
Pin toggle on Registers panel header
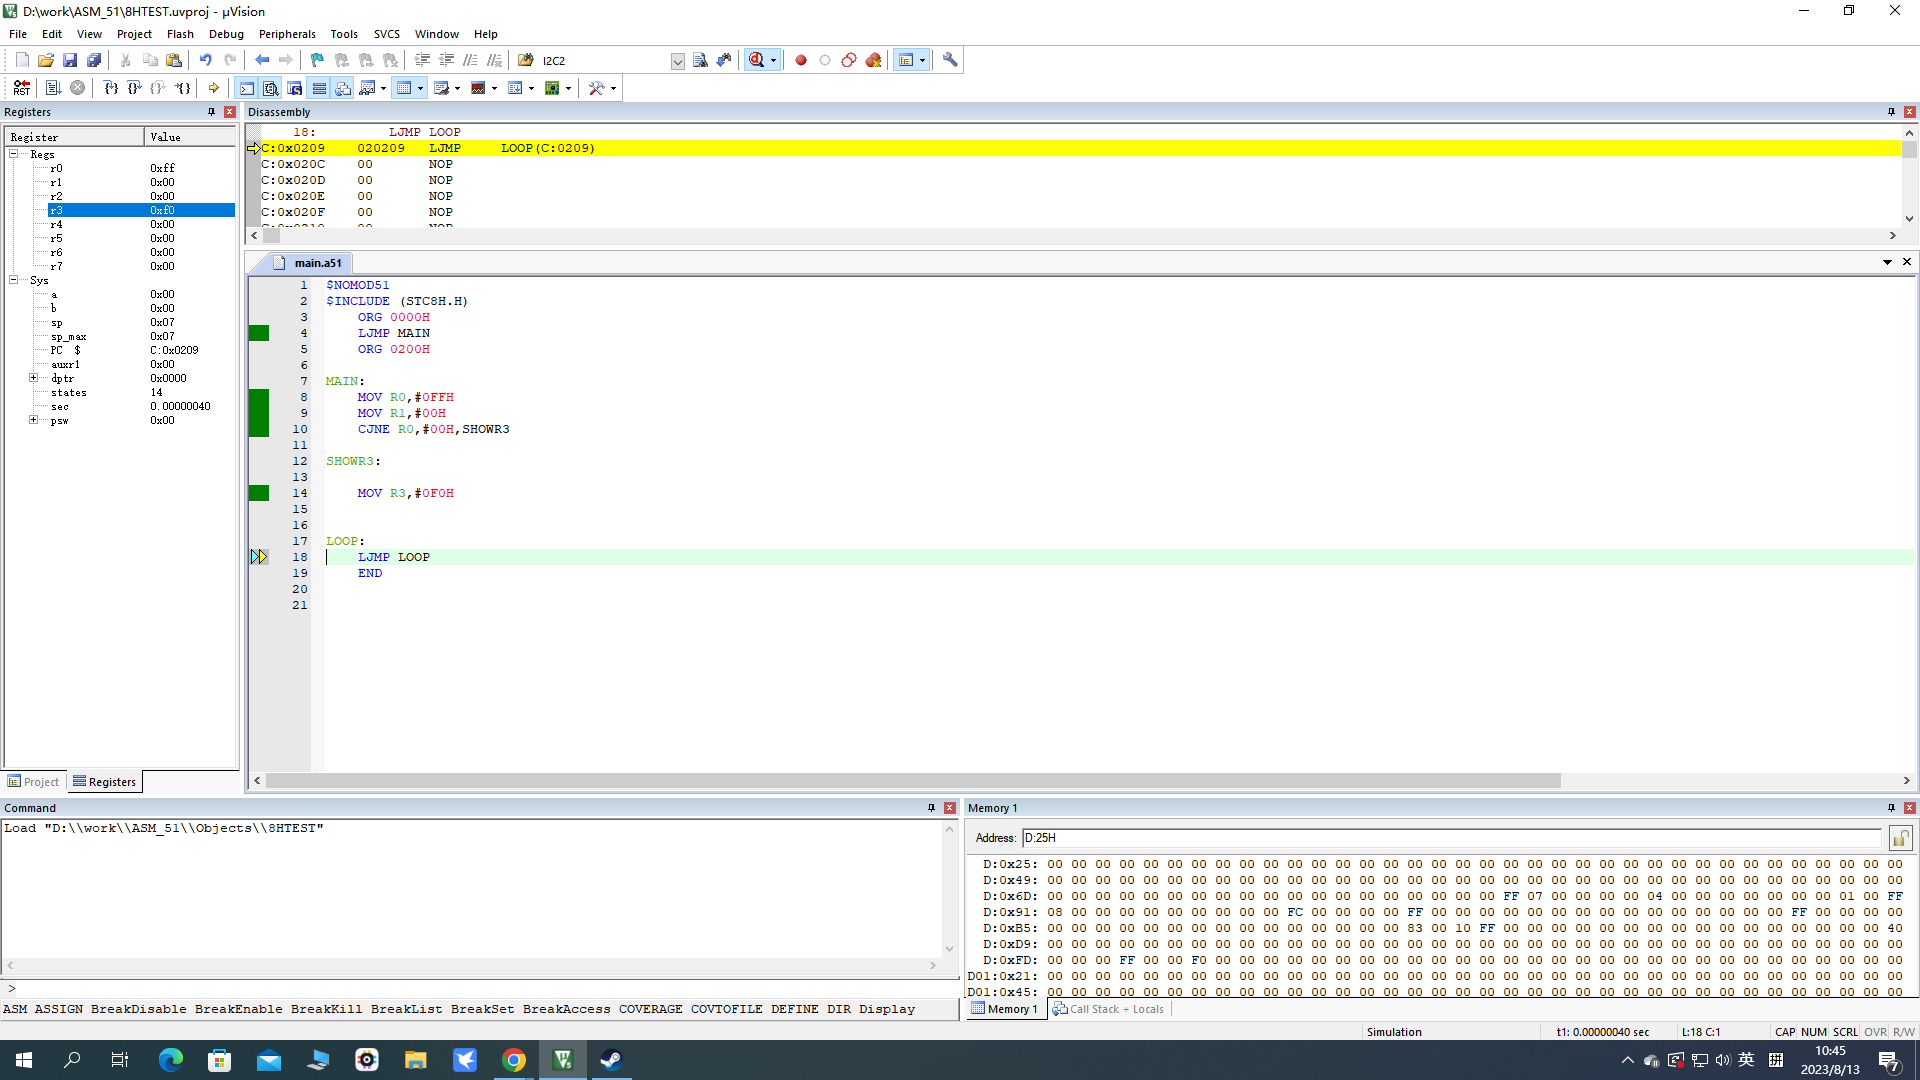click(x=211, y=112)
